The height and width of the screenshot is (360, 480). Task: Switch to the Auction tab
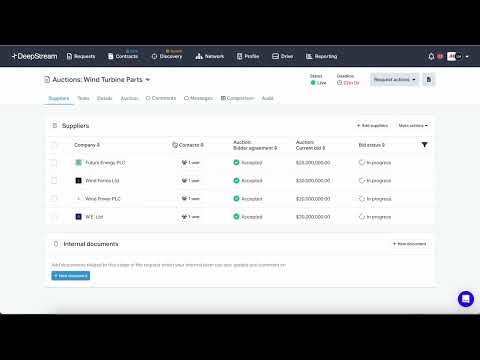pos(129,98)
